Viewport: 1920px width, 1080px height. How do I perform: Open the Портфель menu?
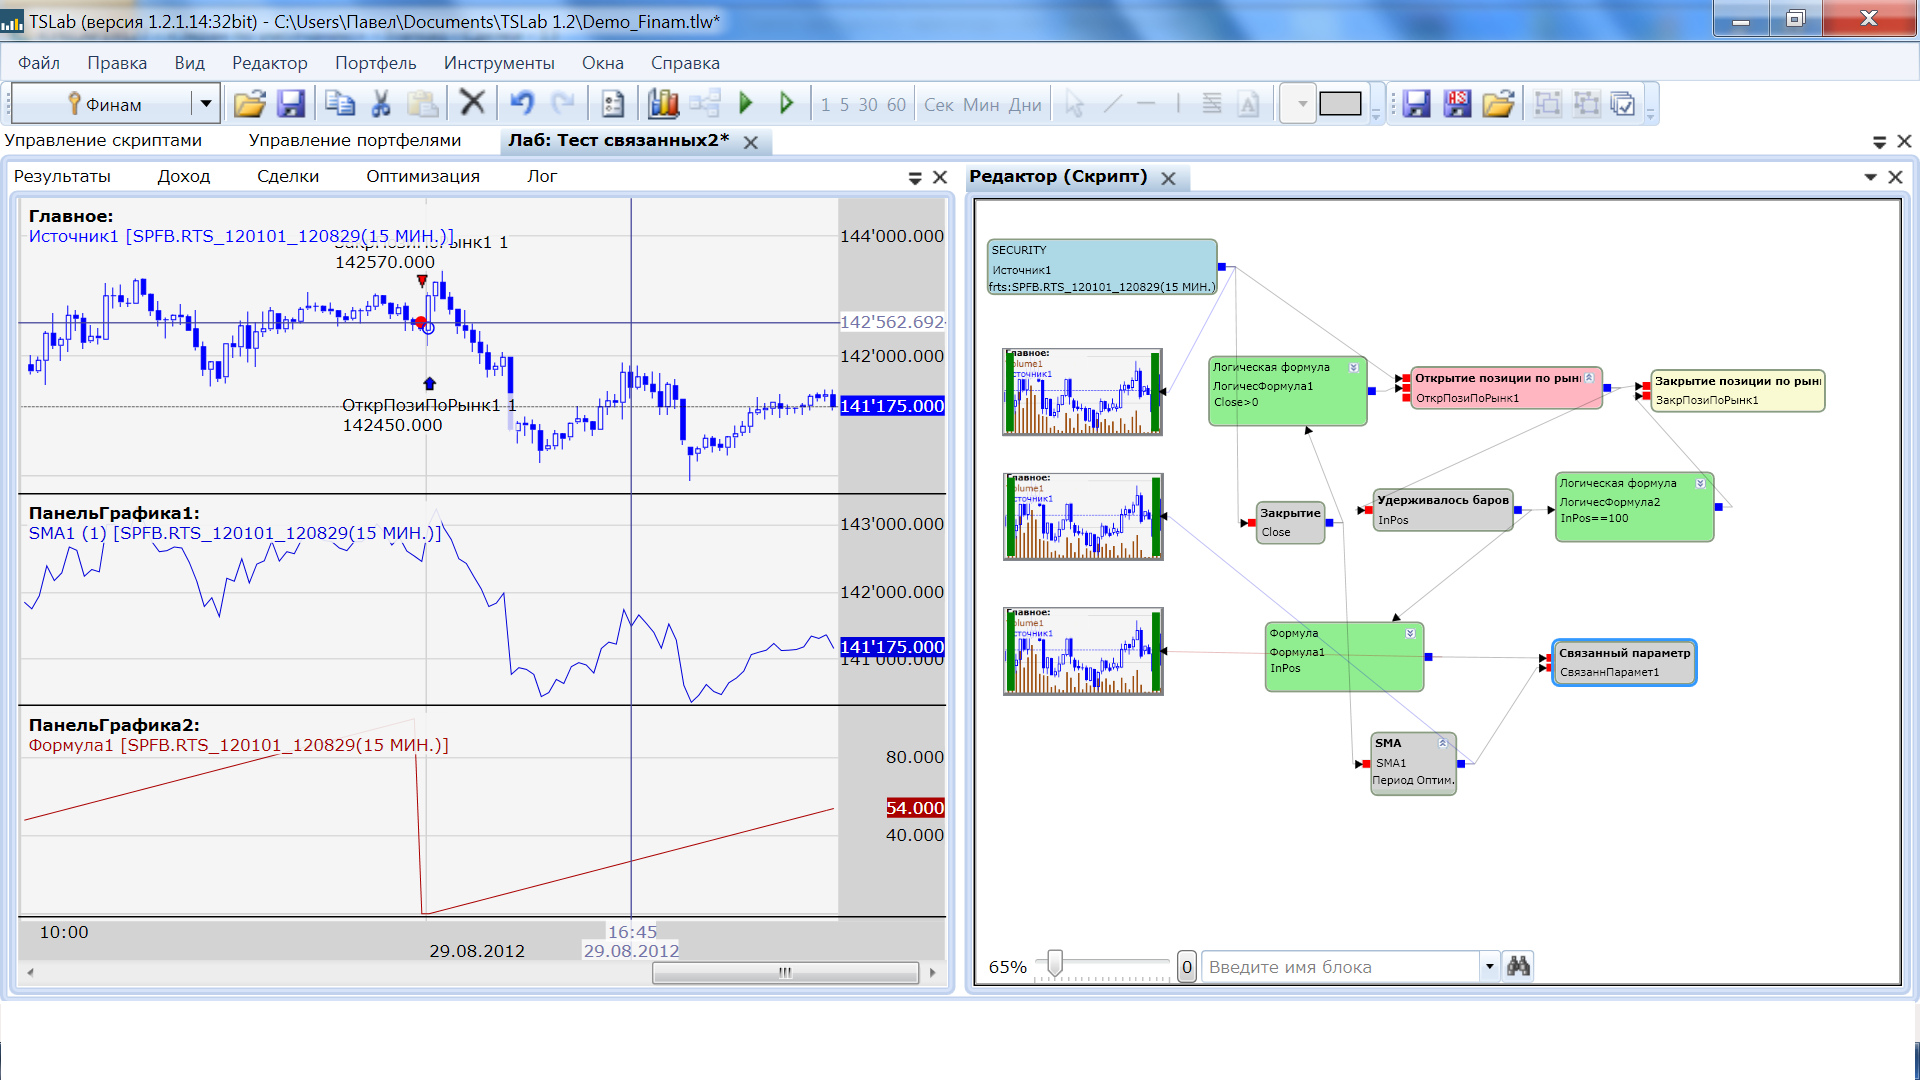pos(375,63)
